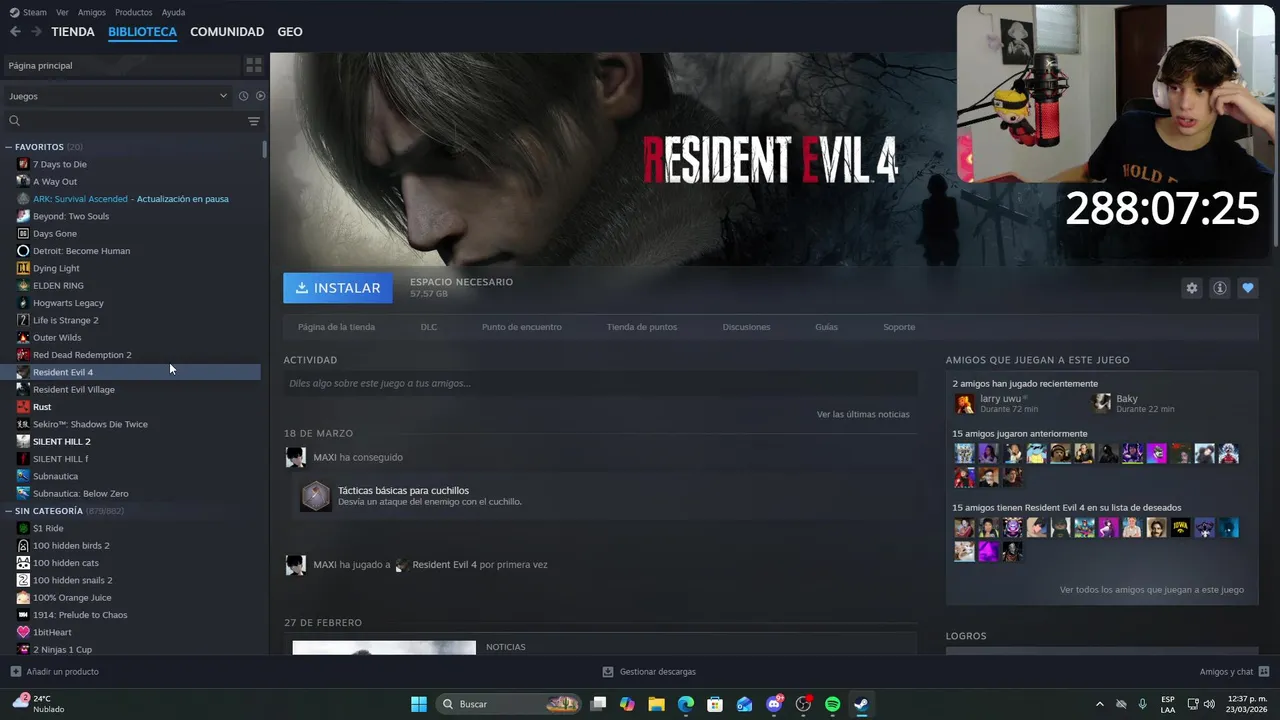The image size is (1280, 720).
Task: Collapse the FAVORITOS category
Action: [x=9, y=147]
